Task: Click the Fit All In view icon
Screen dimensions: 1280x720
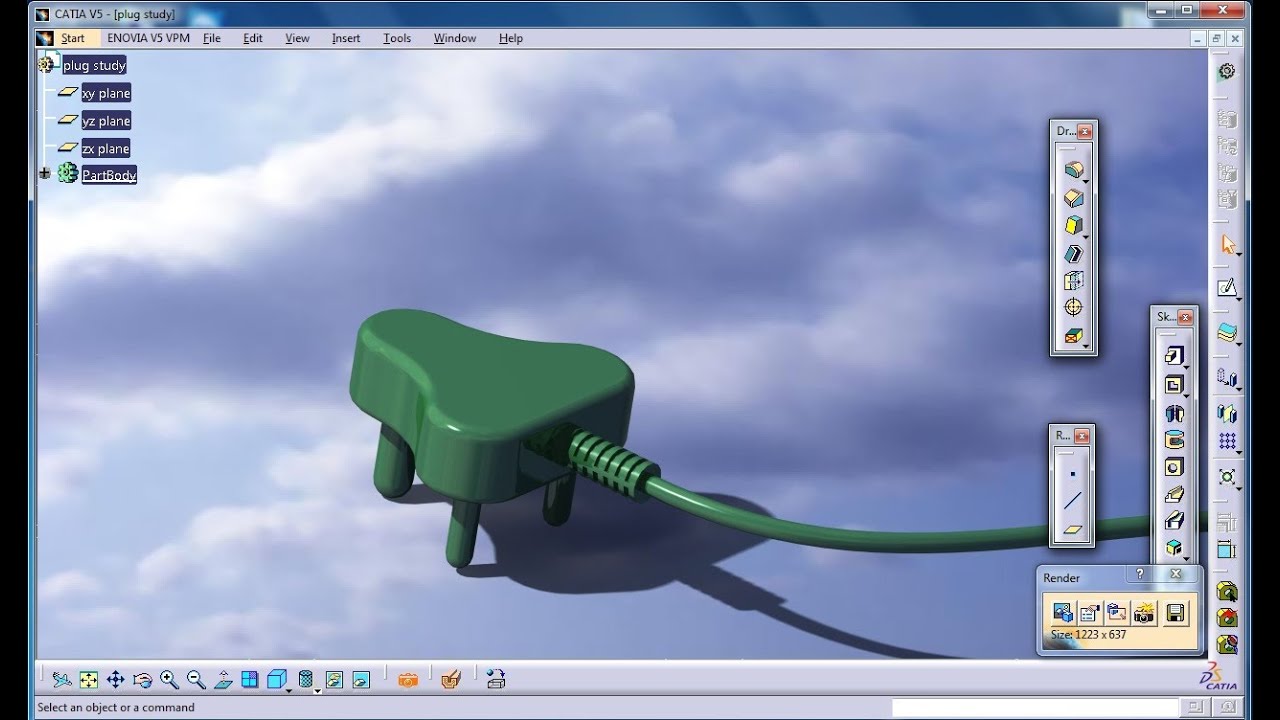Action: 89,680
